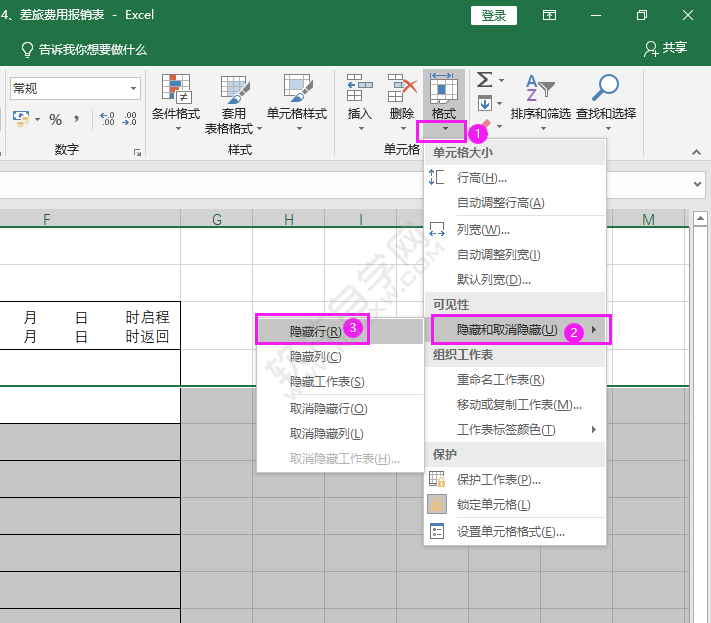Expand the 格式 dropdown arrow

tap(442, 130)
